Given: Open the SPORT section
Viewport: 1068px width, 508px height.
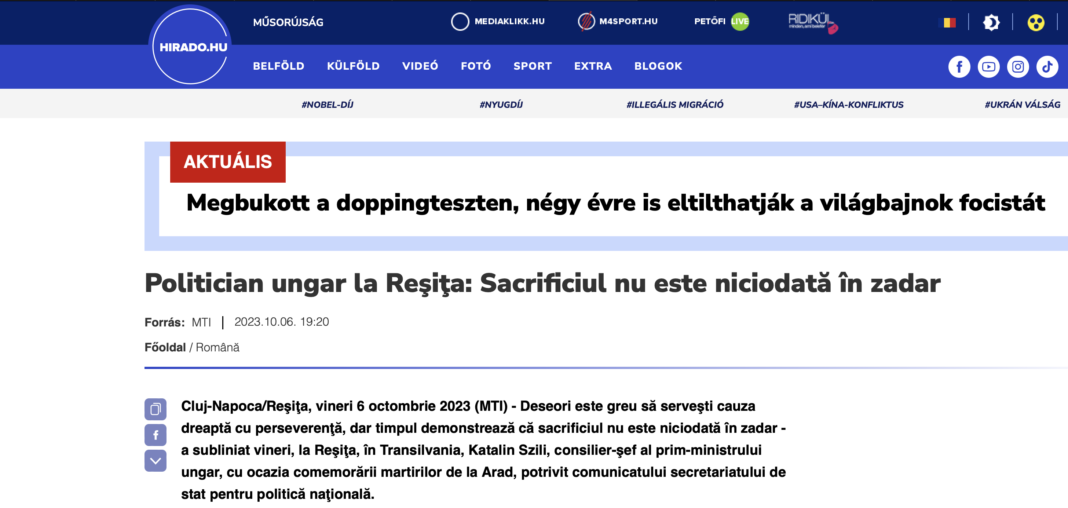Looking at the screenshot, I should pyautogui.click(x=533, y=67).
